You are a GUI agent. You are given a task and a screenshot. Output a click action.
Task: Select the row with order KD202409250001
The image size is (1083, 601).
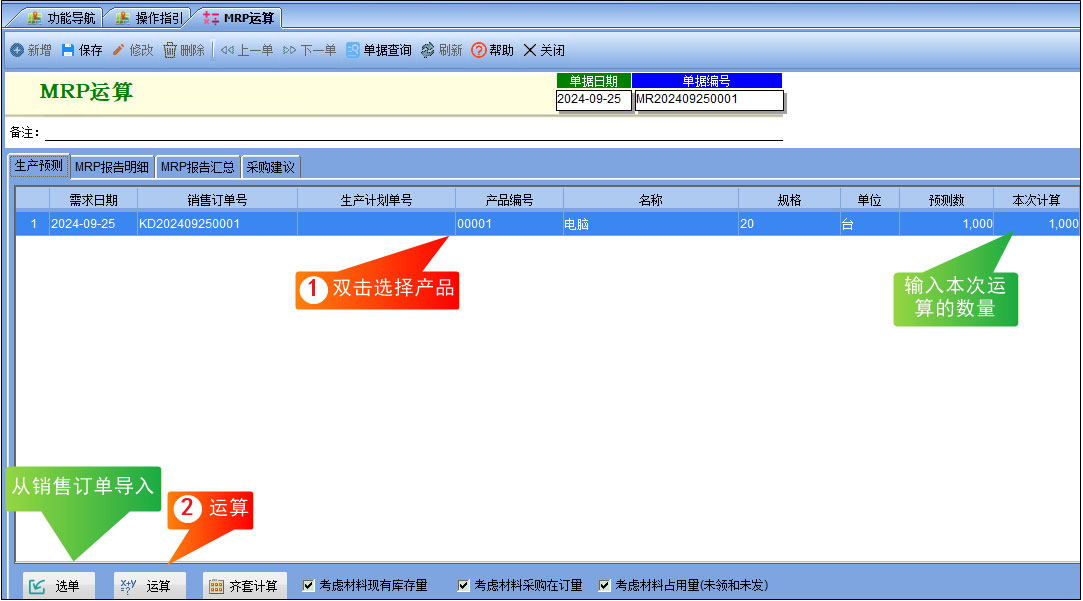(547, 224)
